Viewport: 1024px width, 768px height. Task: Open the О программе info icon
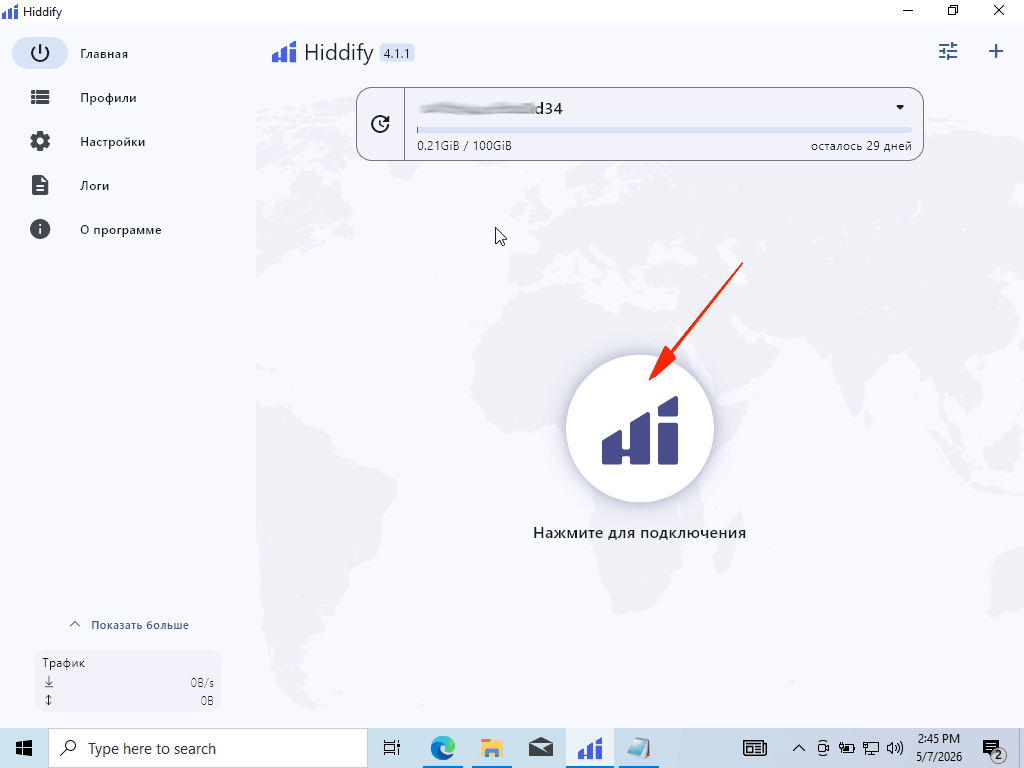(x=40, y=229)
